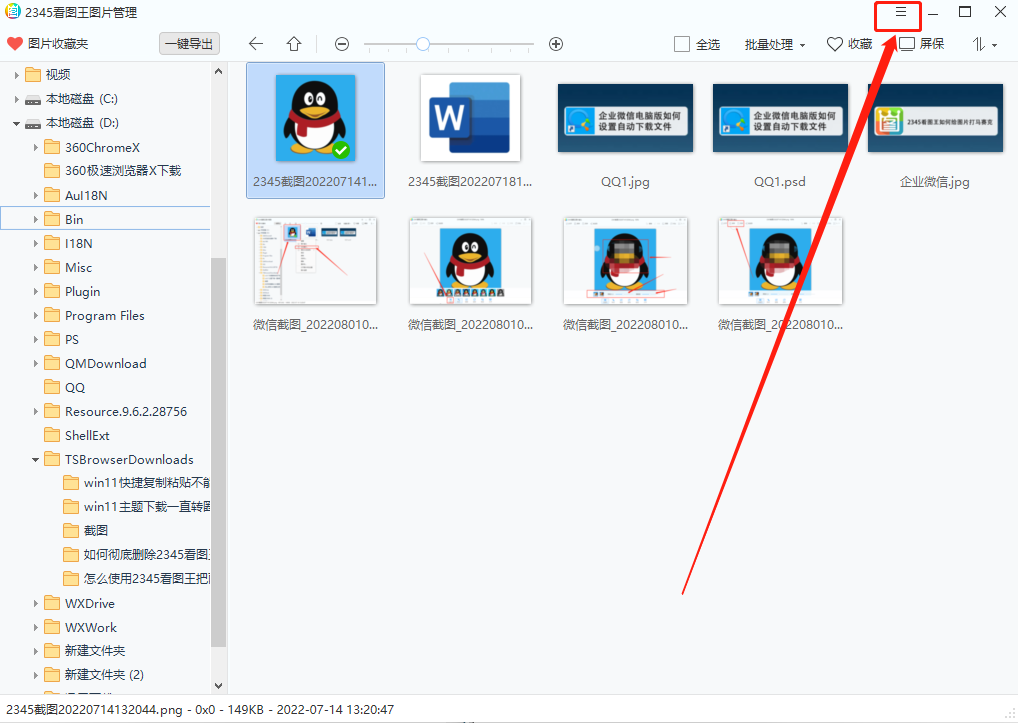
Task: Click the back arrow navigation icon
Action: click(x=256, y=44)
